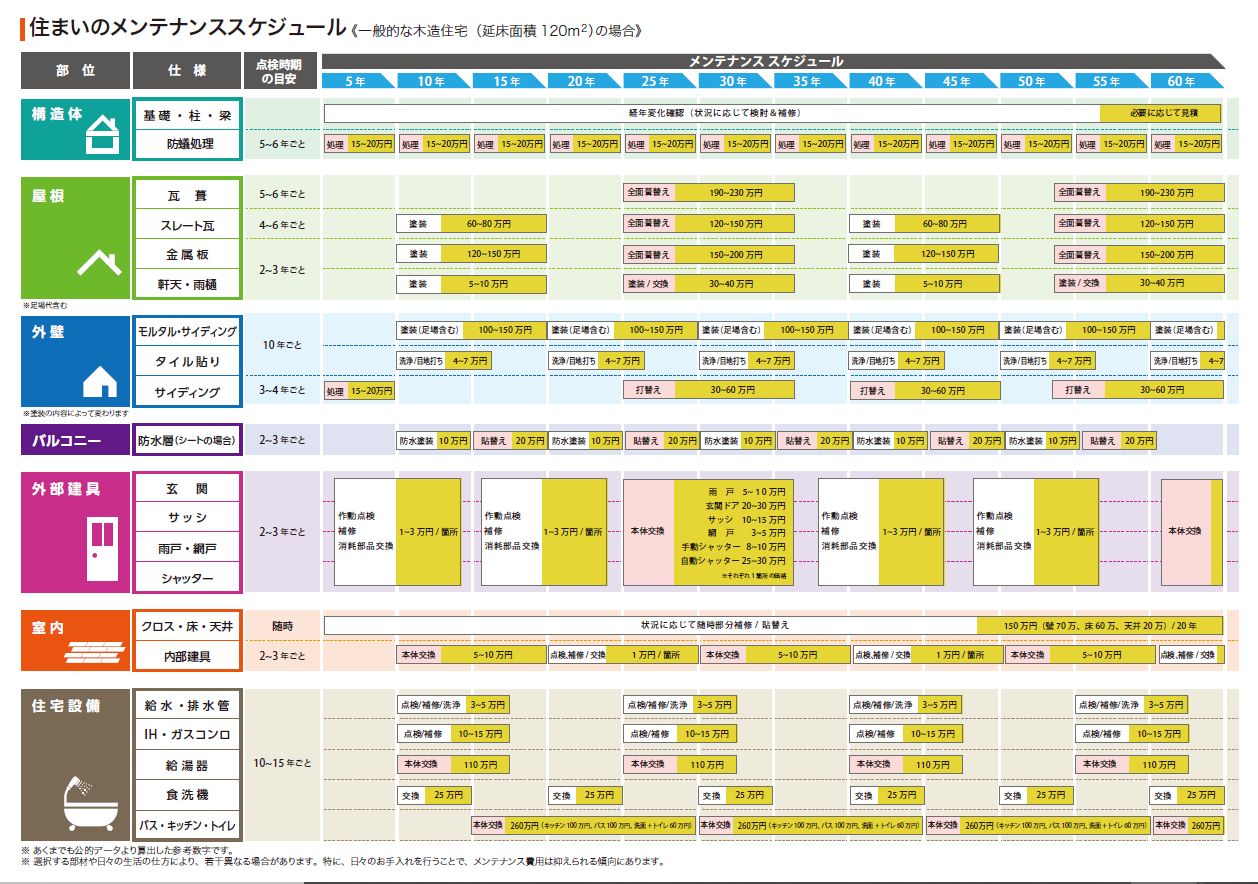1258x884 pixels.
Task: Select the 30年 column header
Action: 733,81
